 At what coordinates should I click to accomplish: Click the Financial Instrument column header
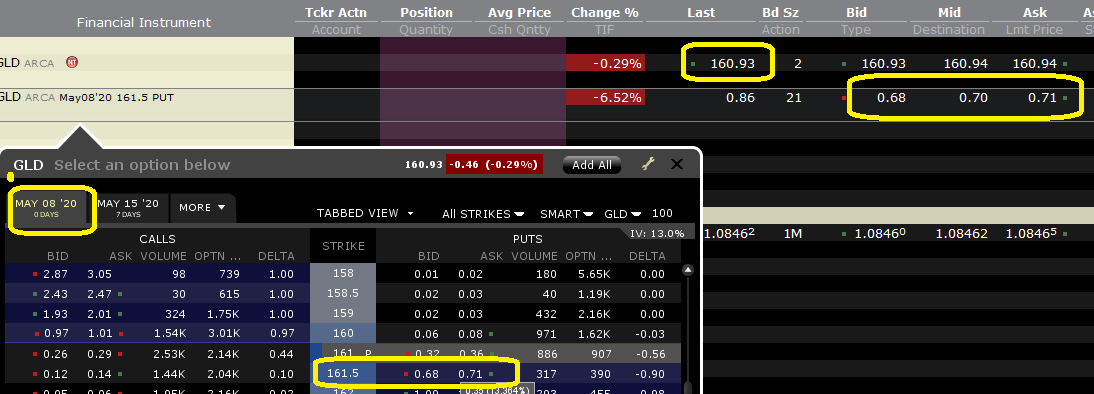(144, 22)
